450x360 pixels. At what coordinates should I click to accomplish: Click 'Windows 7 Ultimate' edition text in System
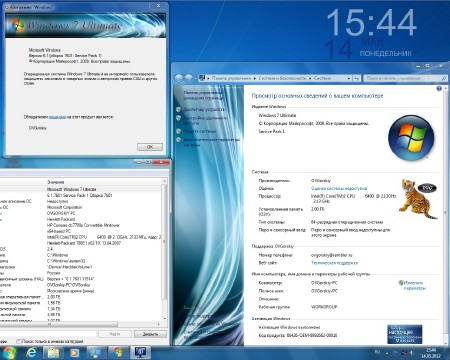(x=277, y=115)
